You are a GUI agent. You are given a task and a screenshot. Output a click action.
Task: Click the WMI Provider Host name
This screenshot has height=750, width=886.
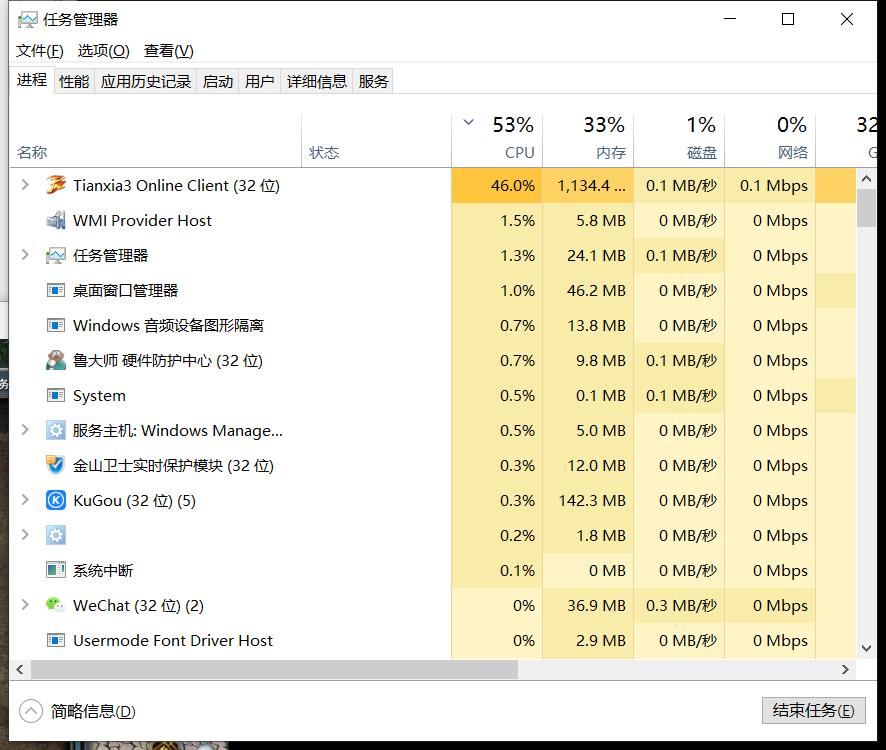pos(142,220)
